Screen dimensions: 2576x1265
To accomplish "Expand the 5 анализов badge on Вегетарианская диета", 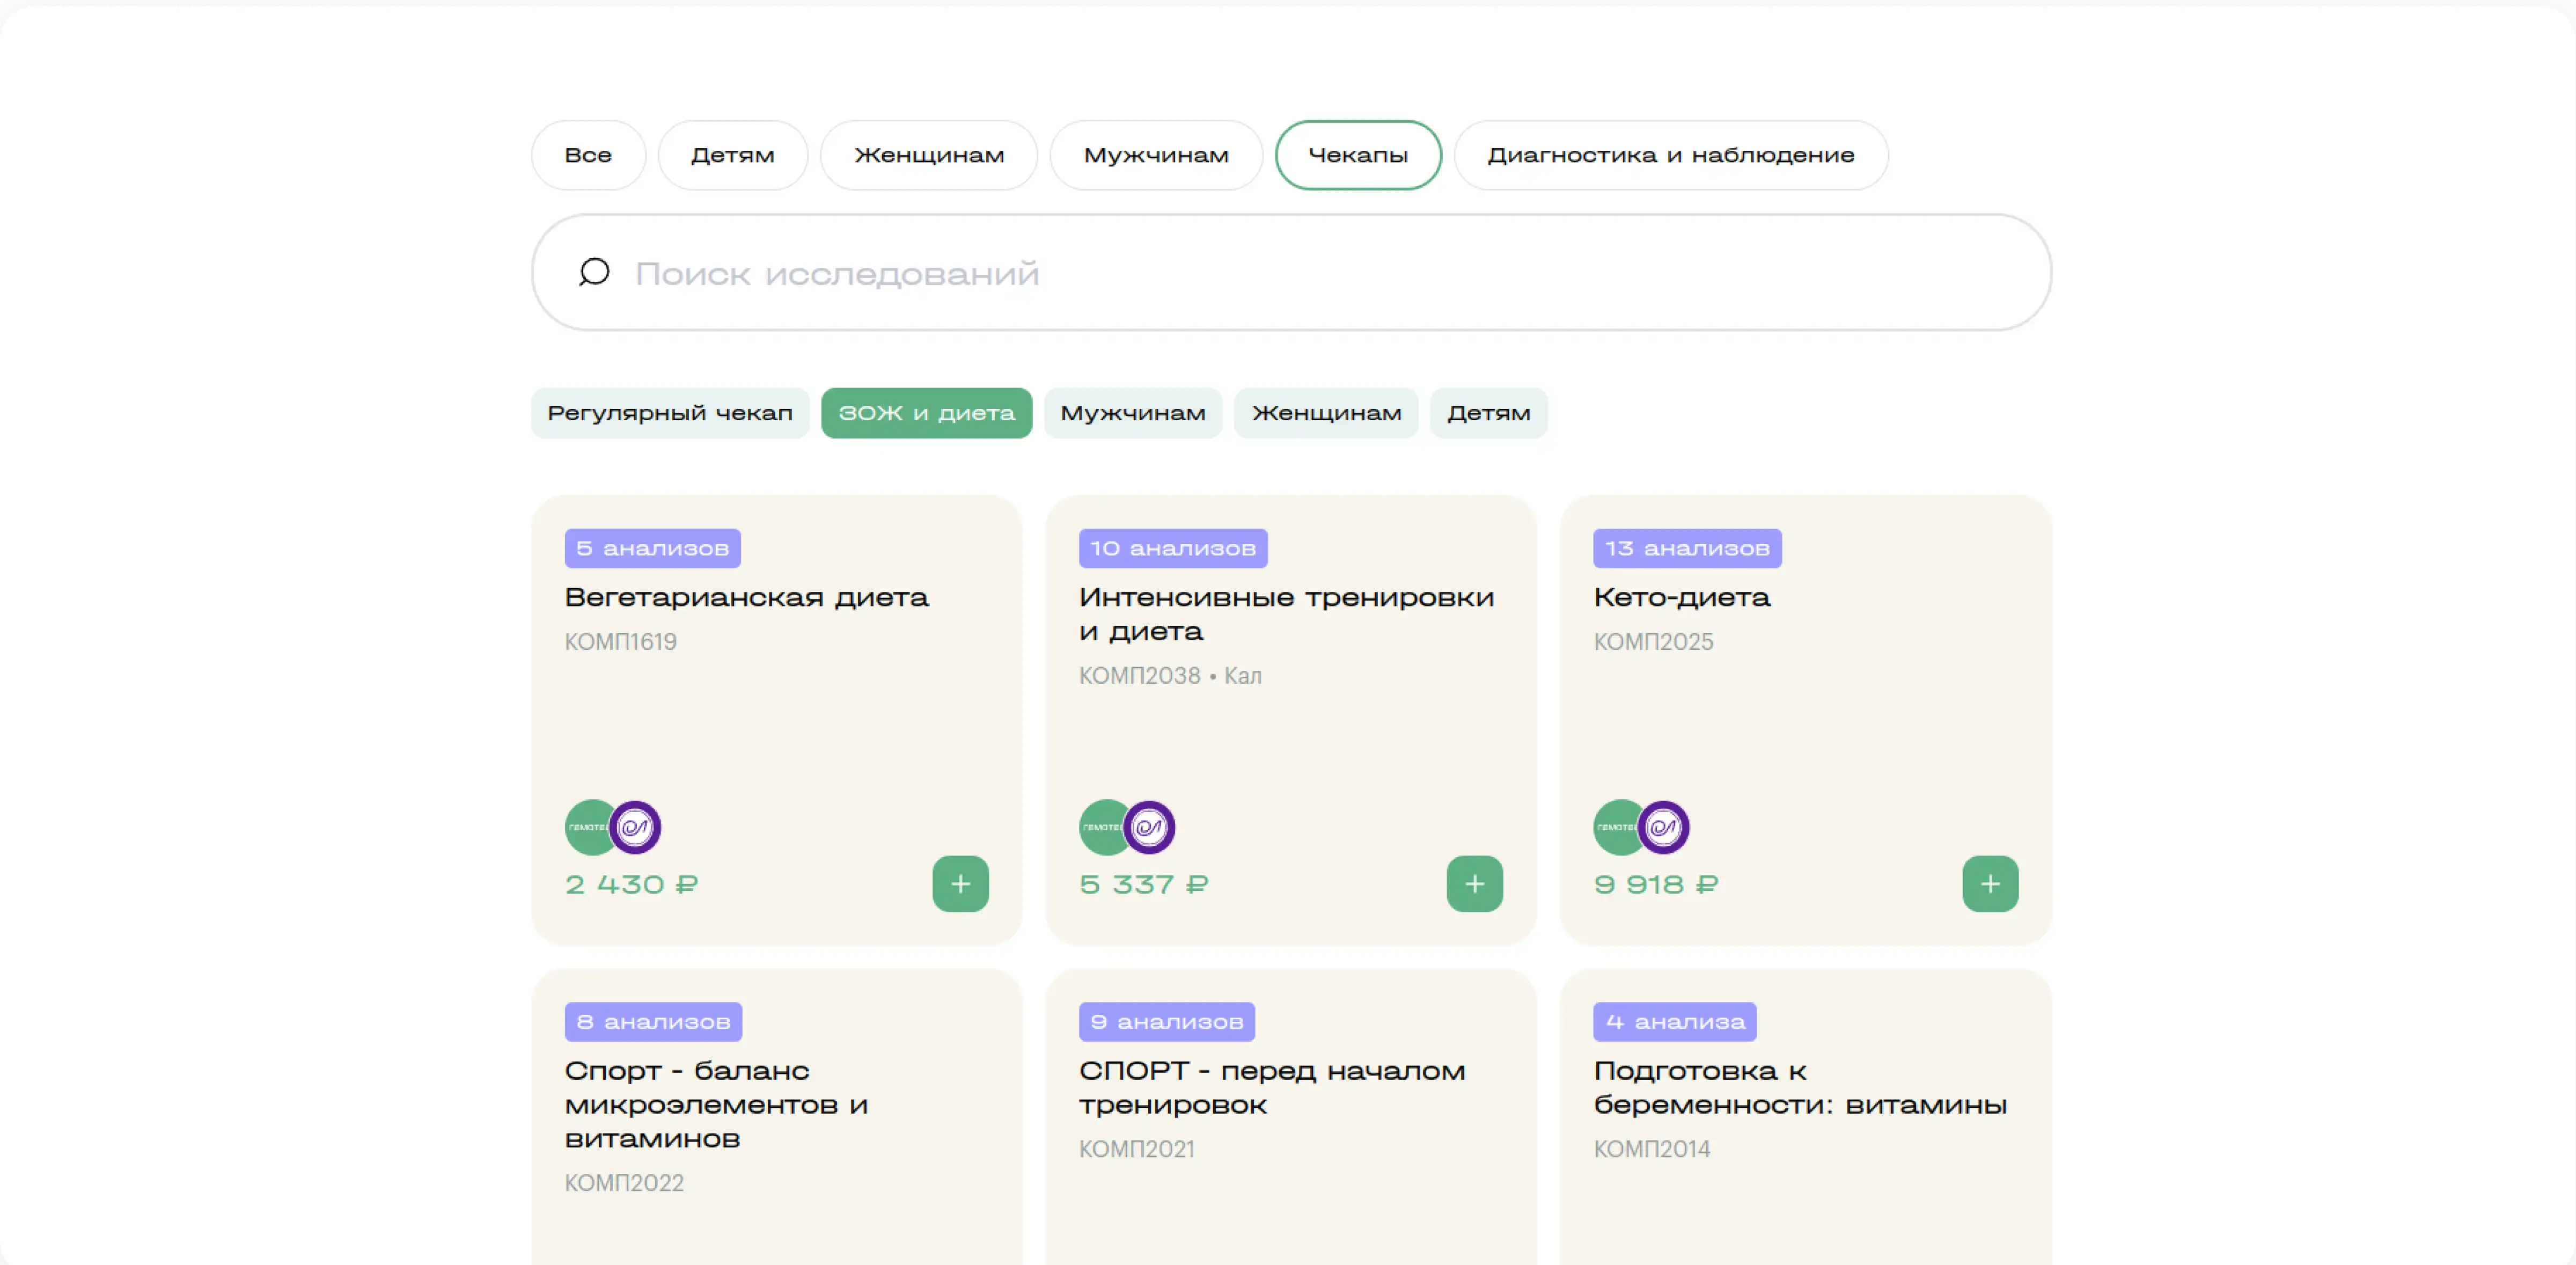I will (652, 547).
